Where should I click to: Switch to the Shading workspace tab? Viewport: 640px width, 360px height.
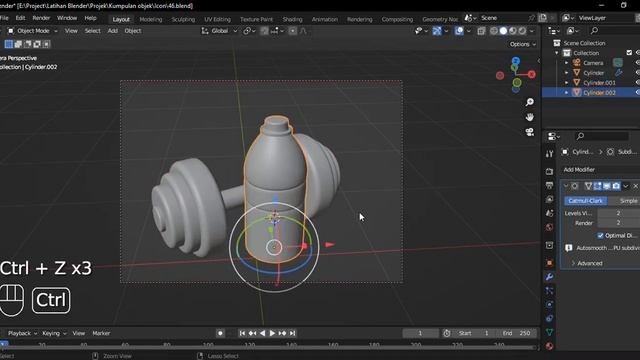(292, 19)
